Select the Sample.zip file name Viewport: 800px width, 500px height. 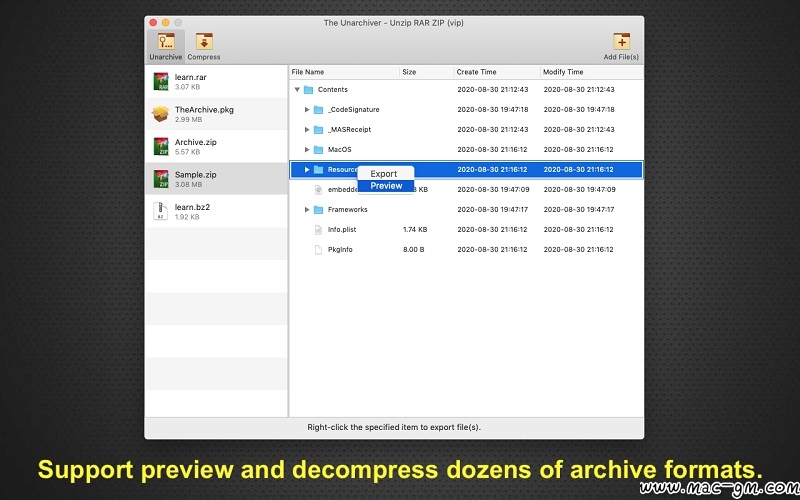195,174
